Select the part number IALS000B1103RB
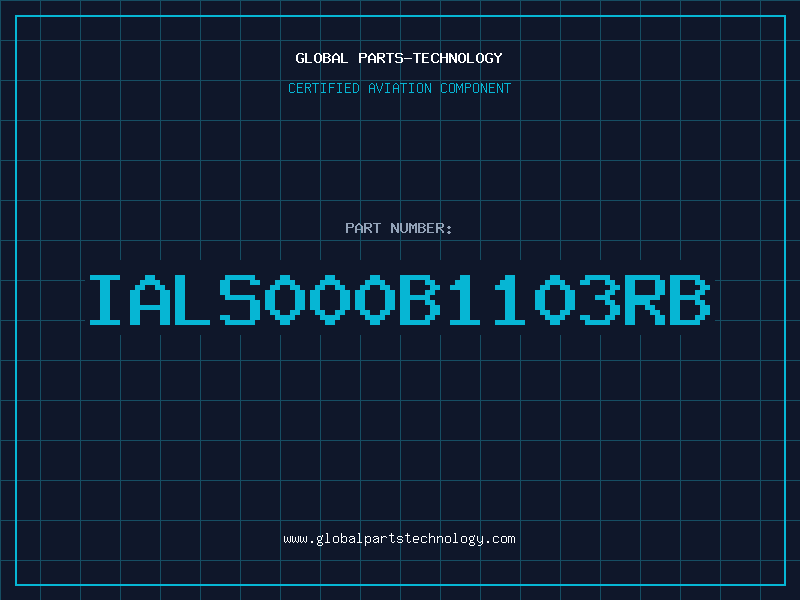The image size is (800, 600). 400,300
